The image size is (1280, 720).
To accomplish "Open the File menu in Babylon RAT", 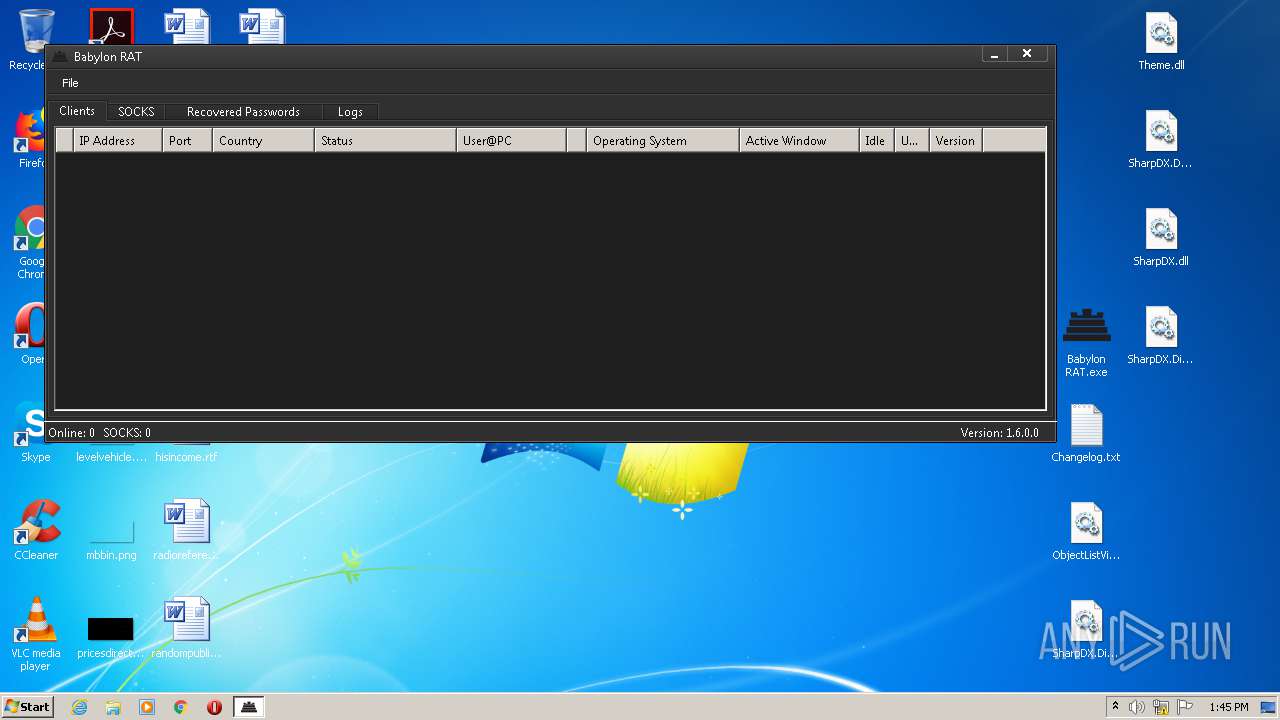I will pos(70,83).
